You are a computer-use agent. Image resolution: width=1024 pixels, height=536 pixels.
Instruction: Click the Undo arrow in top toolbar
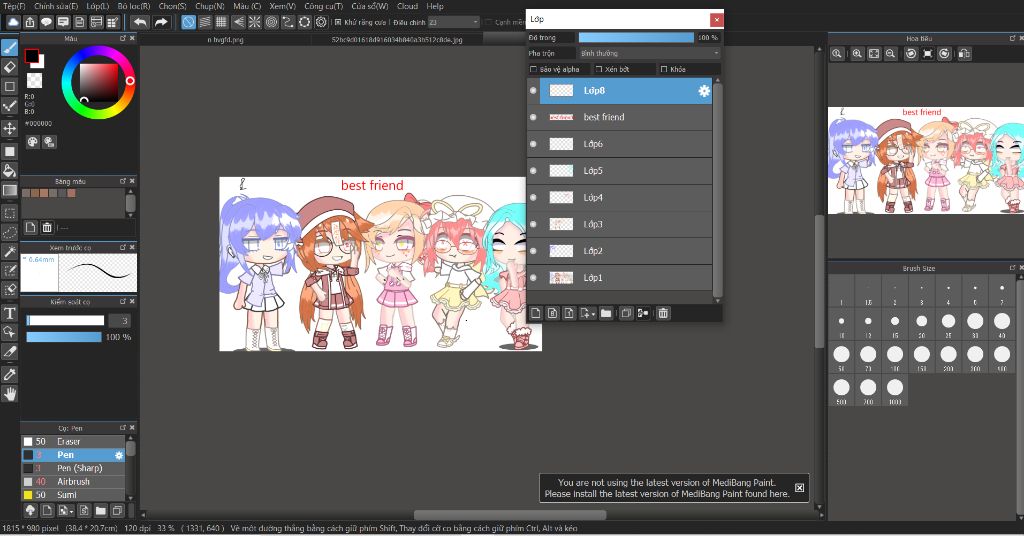tap(140, 22)
